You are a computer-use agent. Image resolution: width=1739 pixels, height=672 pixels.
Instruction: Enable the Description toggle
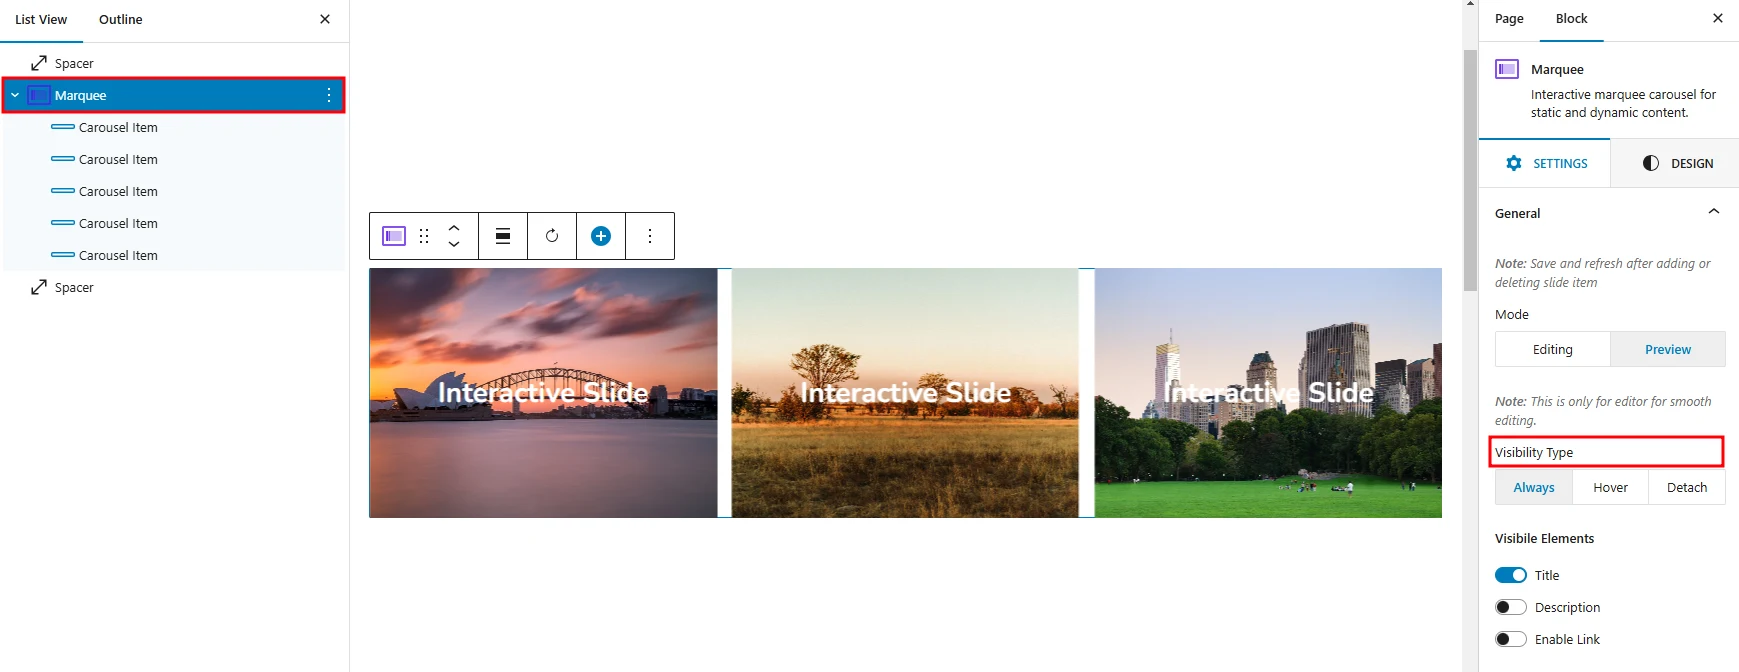[1511, 607]
